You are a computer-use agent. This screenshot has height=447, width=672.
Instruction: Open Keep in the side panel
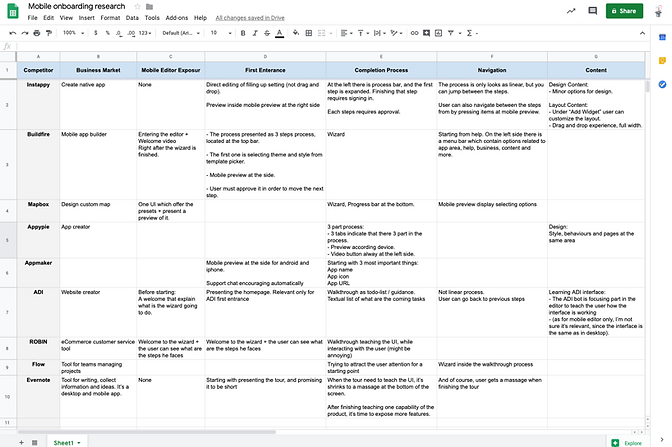click(x=662, y=61)
